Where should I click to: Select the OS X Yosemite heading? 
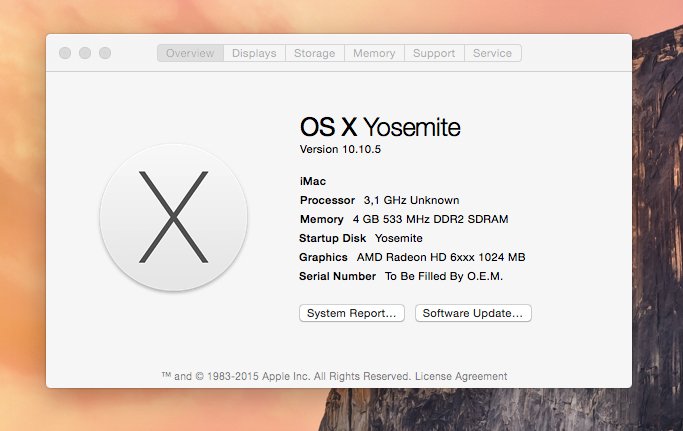(380, 127)
